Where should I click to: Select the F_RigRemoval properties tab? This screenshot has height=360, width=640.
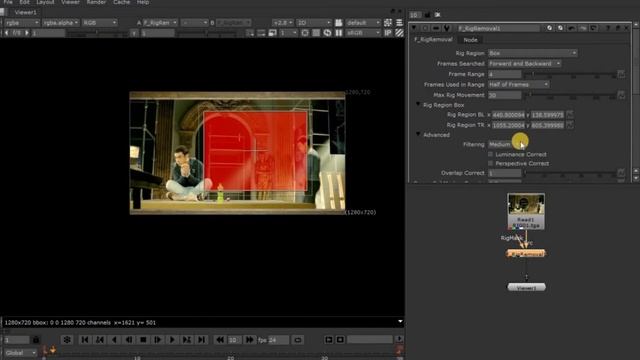pos(433,40)
